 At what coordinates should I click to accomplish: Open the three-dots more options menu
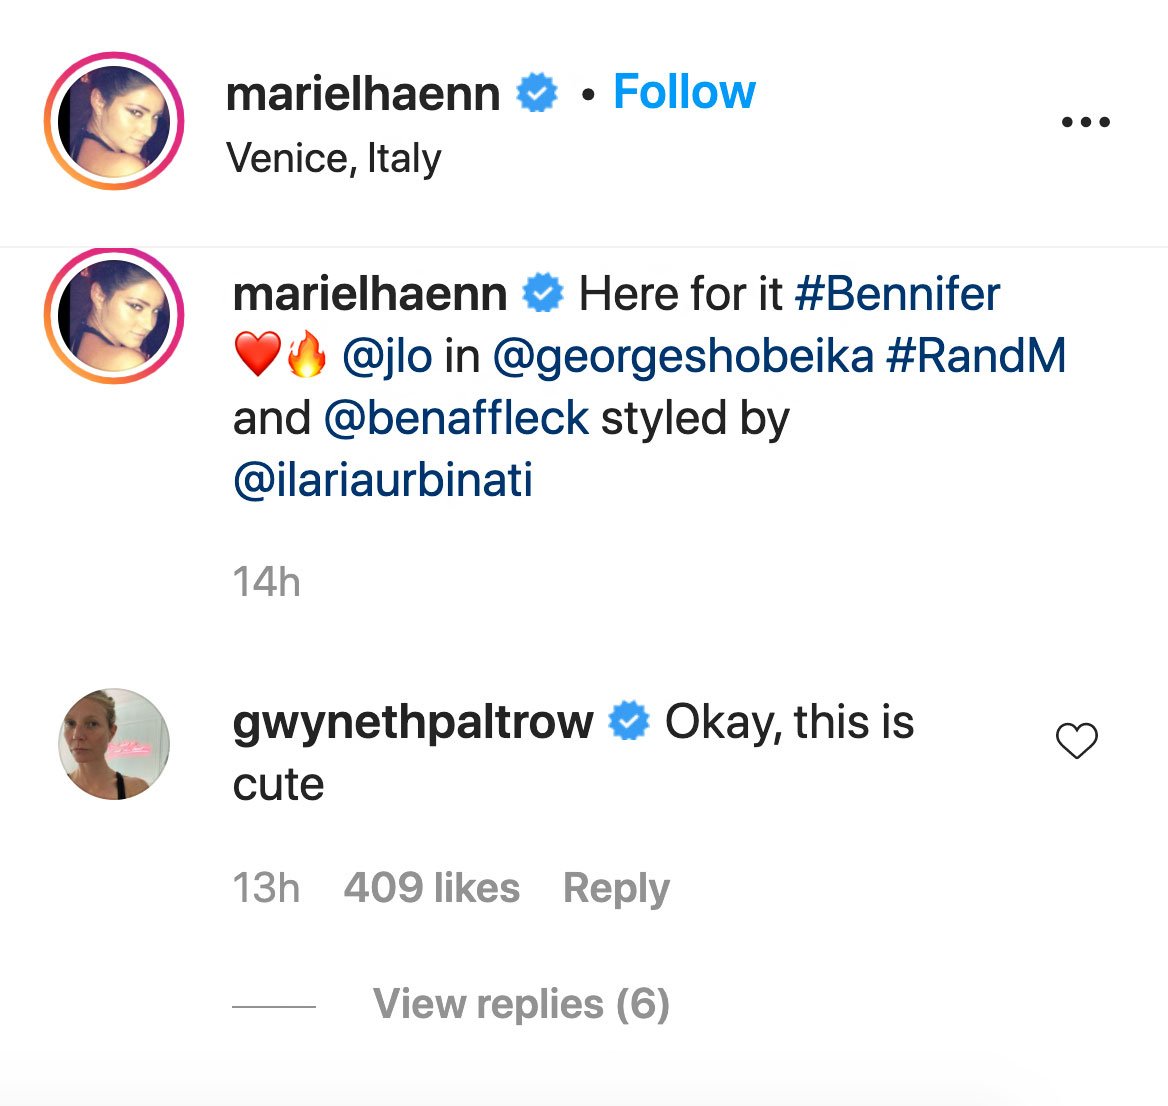tap(1085, 122)
